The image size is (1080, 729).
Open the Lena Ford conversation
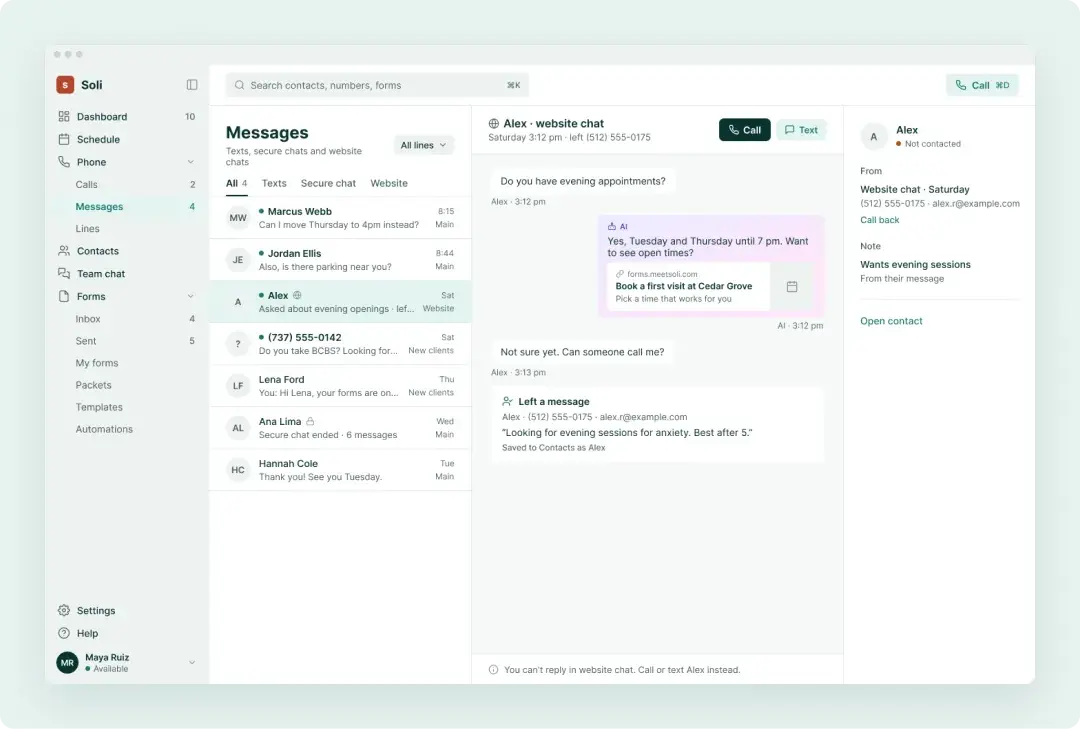coord(340,386)
